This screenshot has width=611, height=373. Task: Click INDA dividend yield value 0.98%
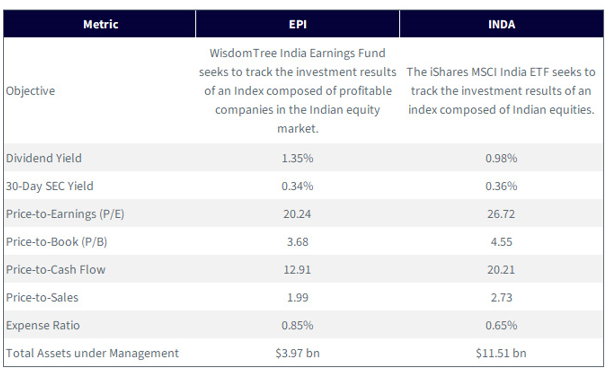(x=501, y=158)
